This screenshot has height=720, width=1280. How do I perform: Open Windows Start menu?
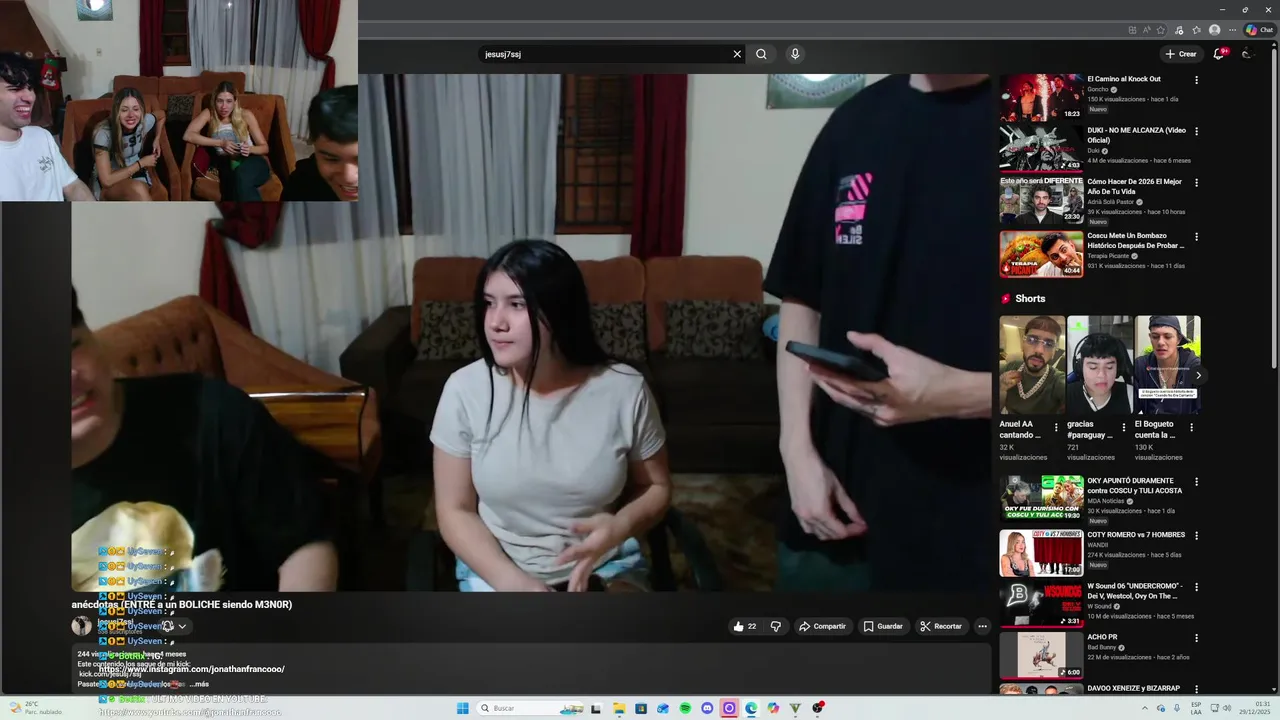point(463,708)
